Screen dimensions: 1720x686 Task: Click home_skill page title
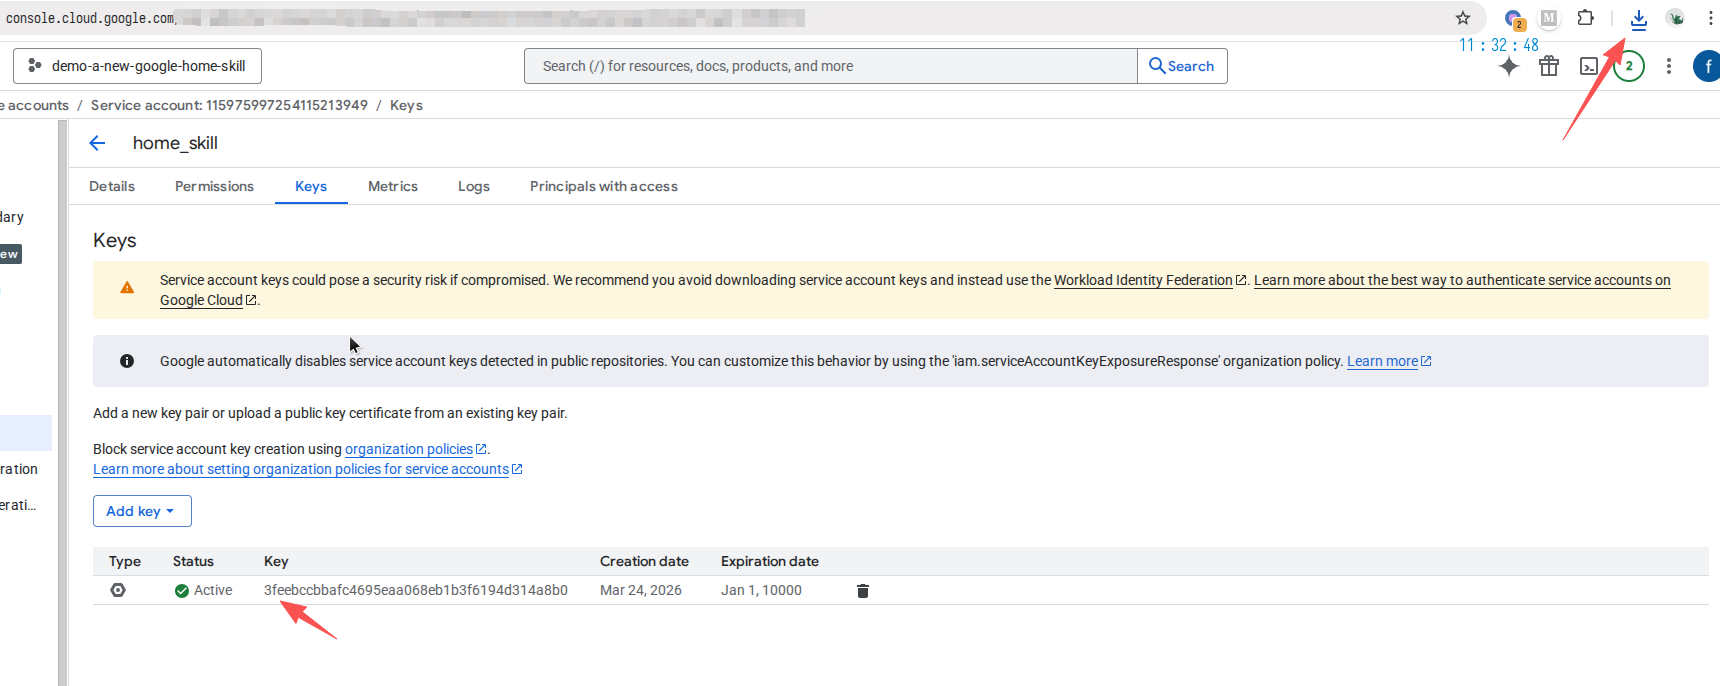click(175, 143)
